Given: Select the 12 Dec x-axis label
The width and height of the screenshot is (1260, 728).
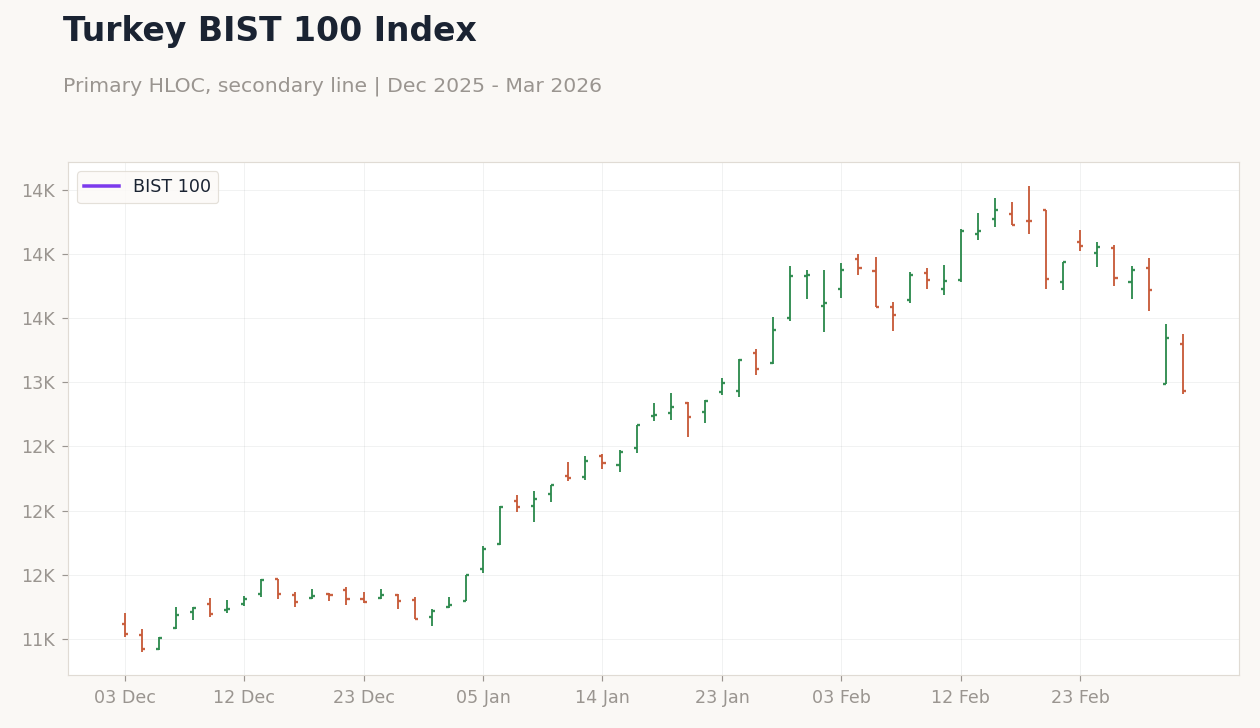Looking at the screenshot, I should pos(244,698).
